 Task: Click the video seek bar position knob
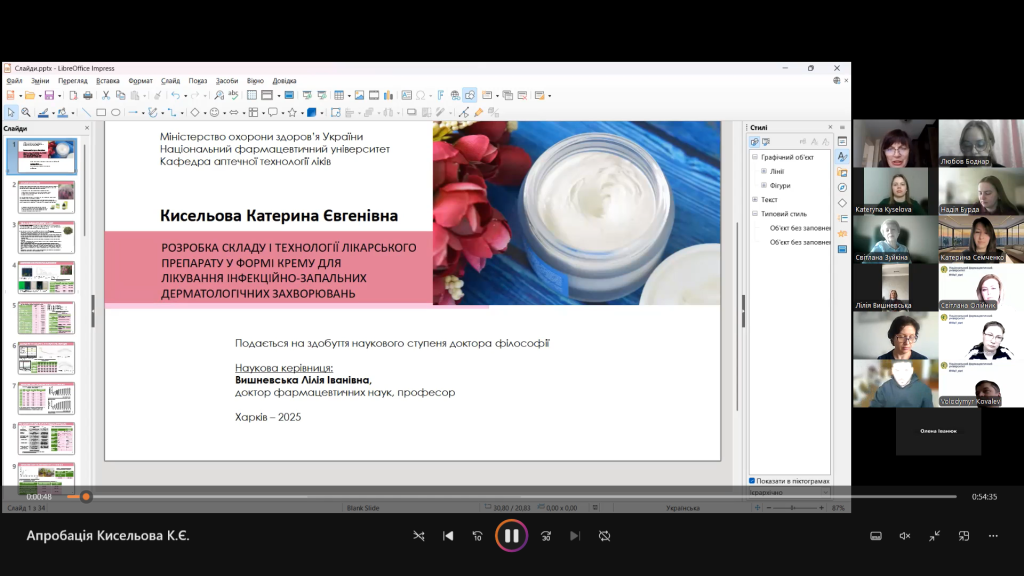coord(86,497)
